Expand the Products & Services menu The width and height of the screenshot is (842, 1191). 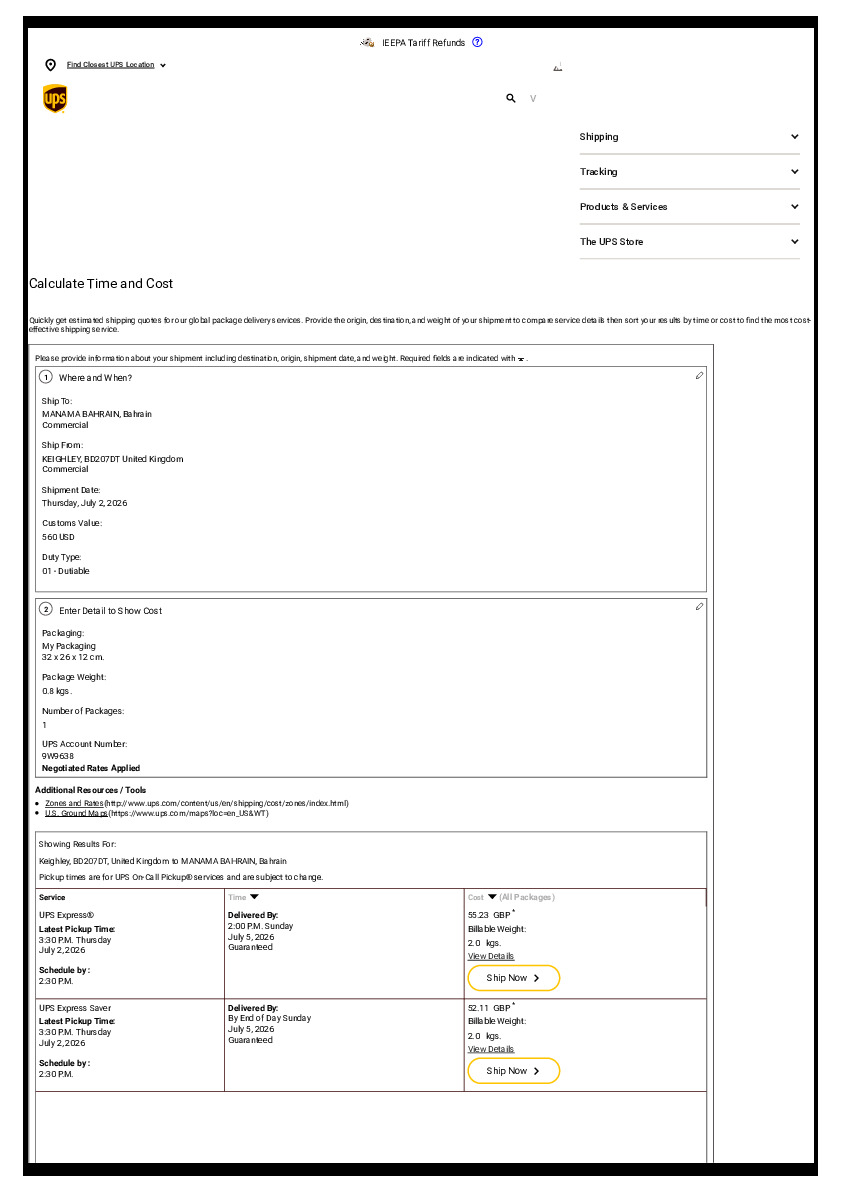[x=689, y=207]
